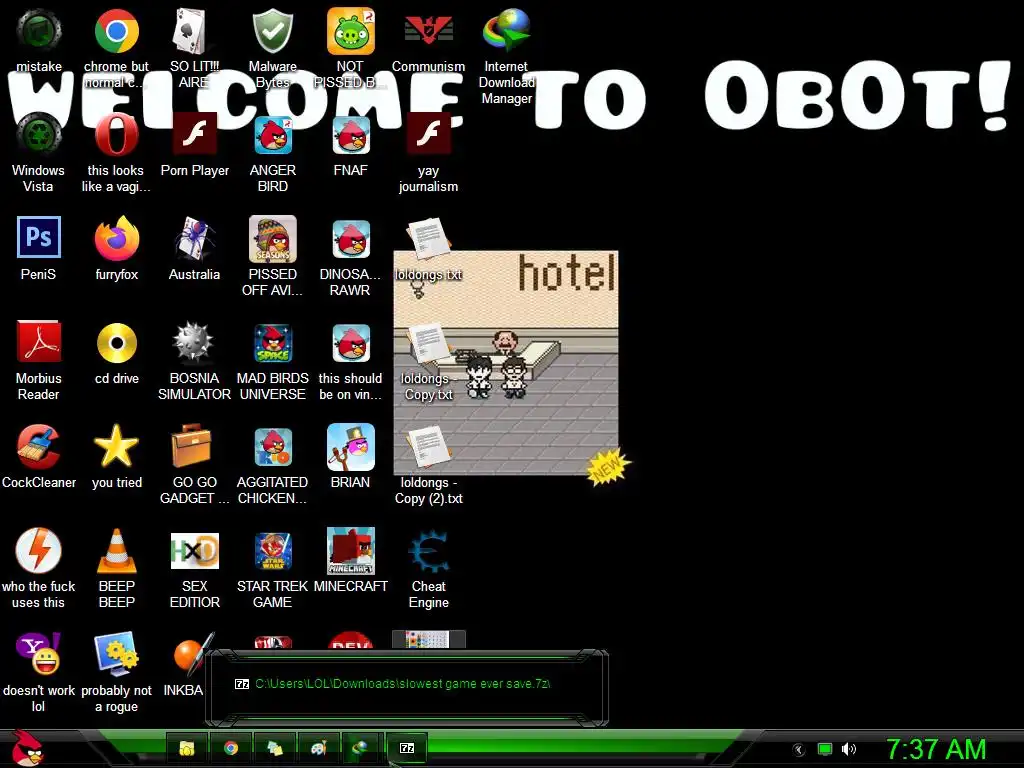
Task: Select the 'cd drive' disc icon
Action: point(116,343)
